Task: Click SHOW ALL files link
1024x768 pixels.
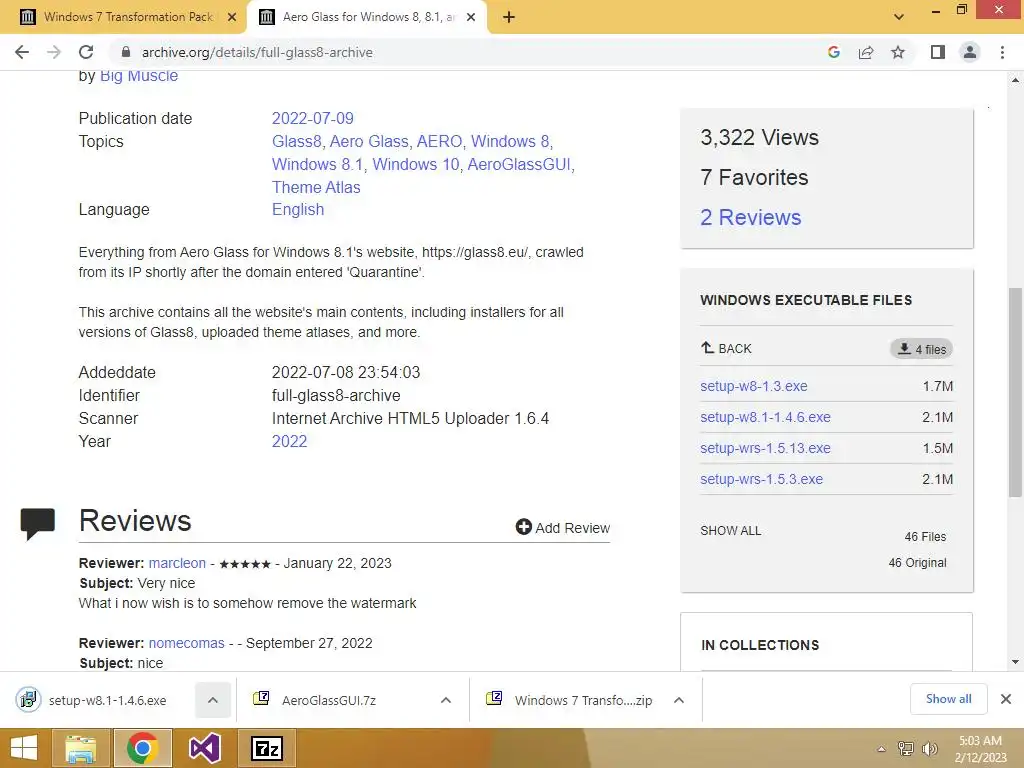Action: pyautogui.click(x=731, y=531)
